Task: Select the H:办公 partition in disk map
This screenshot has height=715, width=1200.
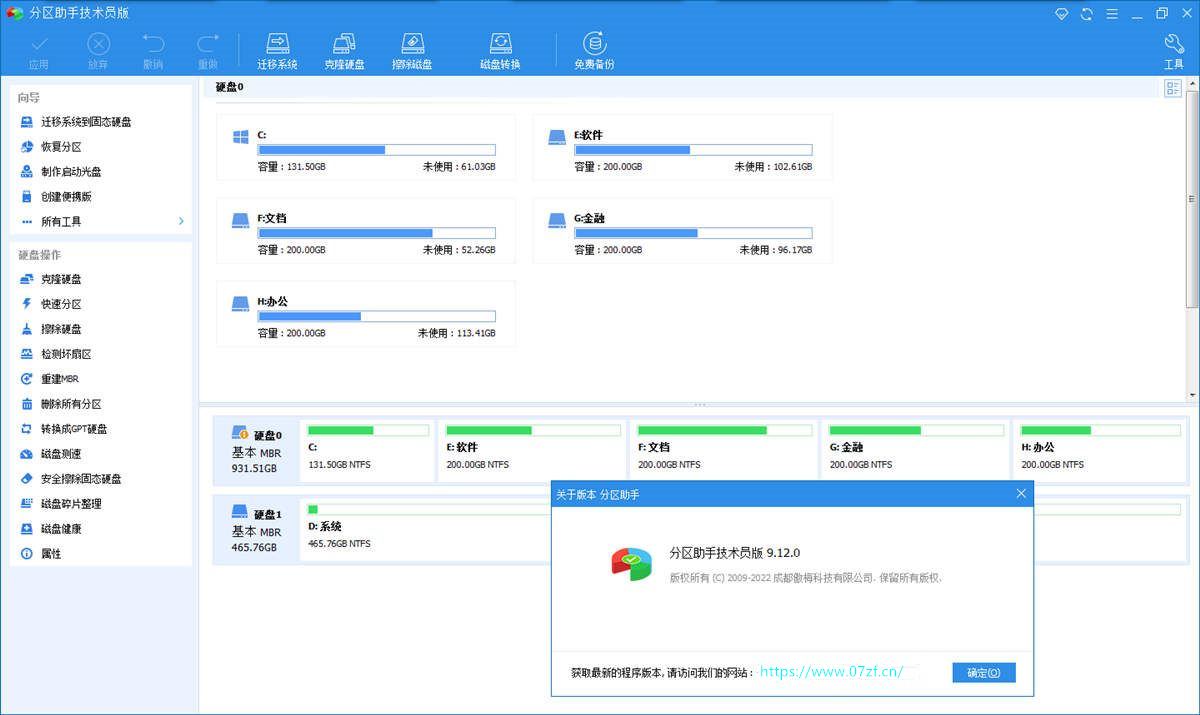Action: (1100, 449)
